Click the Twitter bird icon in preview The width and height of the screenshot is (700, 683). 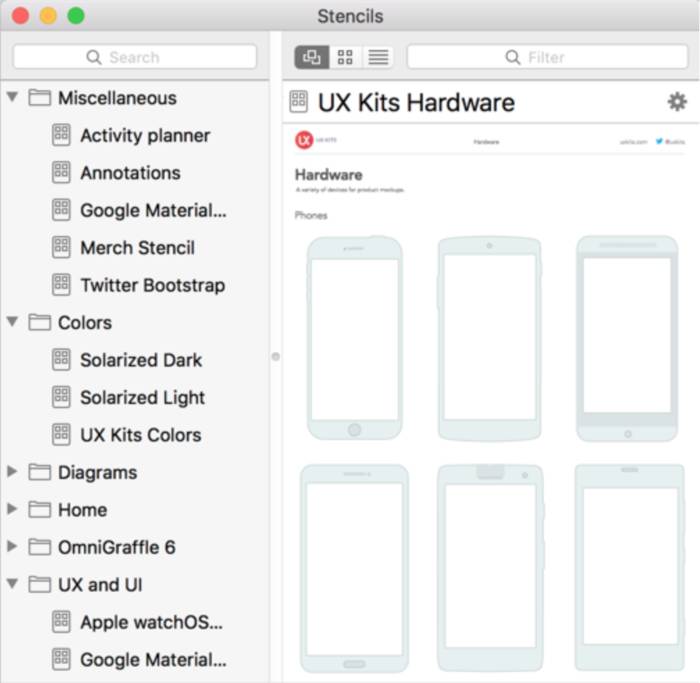pos(659,142)
